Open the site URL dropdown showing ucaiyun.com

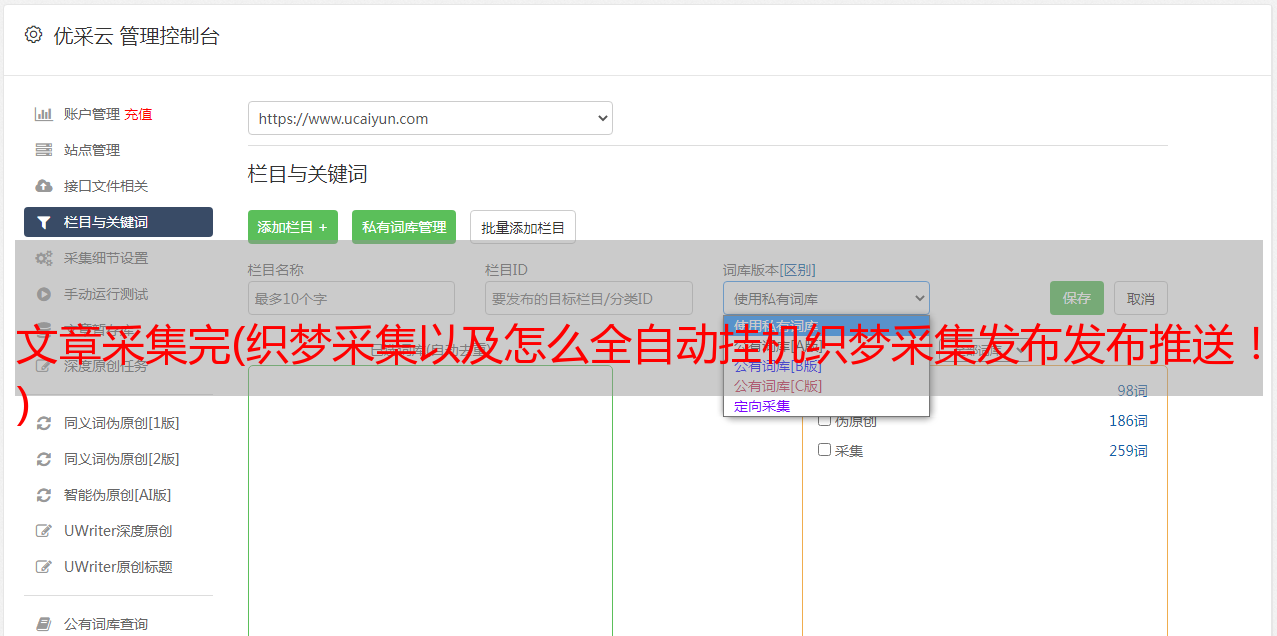430,118
